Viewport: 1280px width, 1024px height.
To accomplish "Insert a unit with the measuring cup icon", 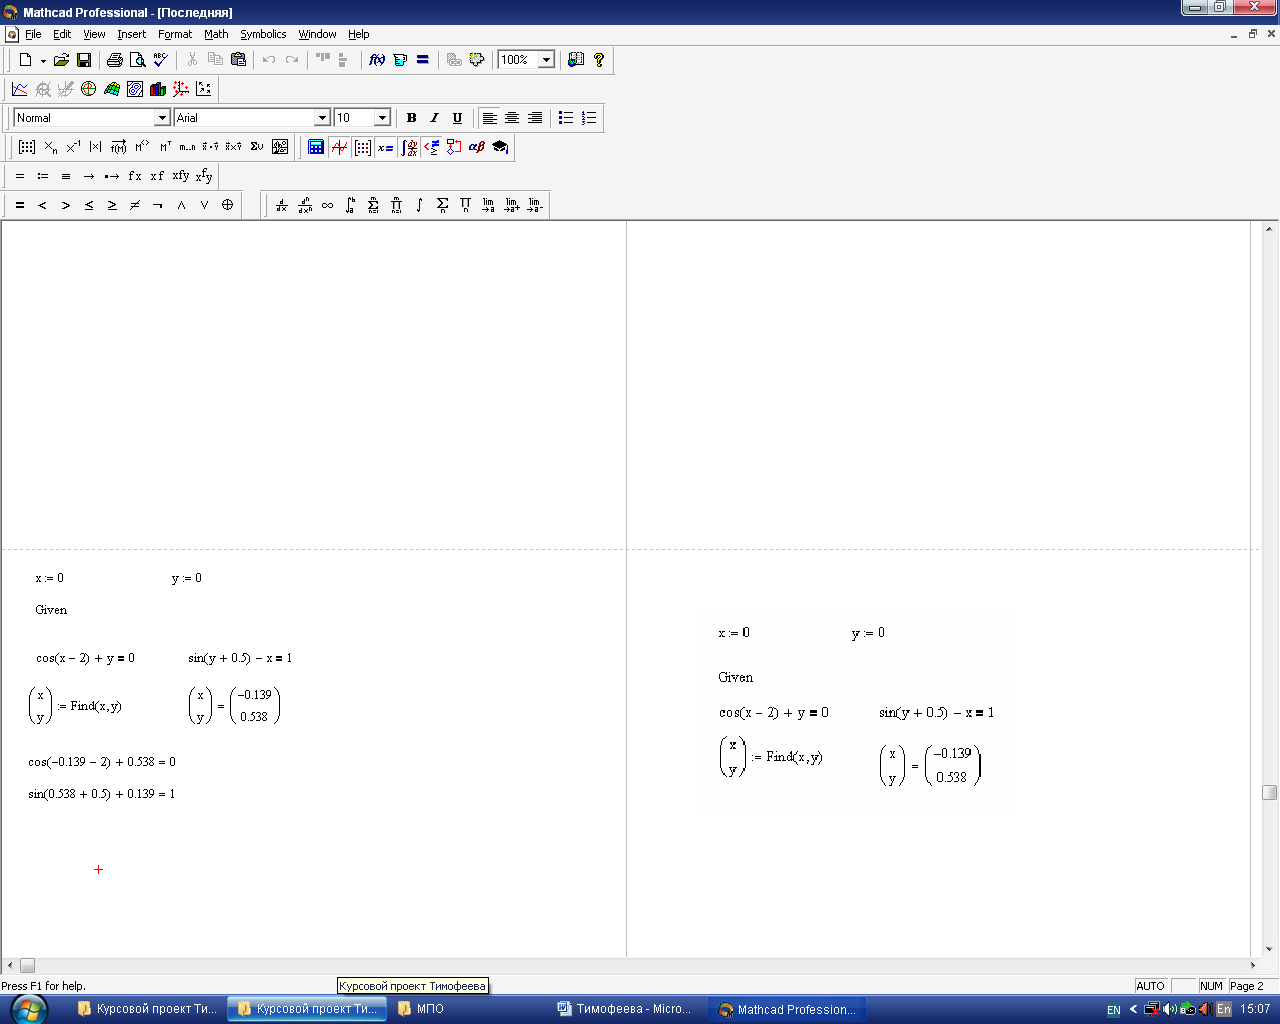I will click(x=400, y=60).
